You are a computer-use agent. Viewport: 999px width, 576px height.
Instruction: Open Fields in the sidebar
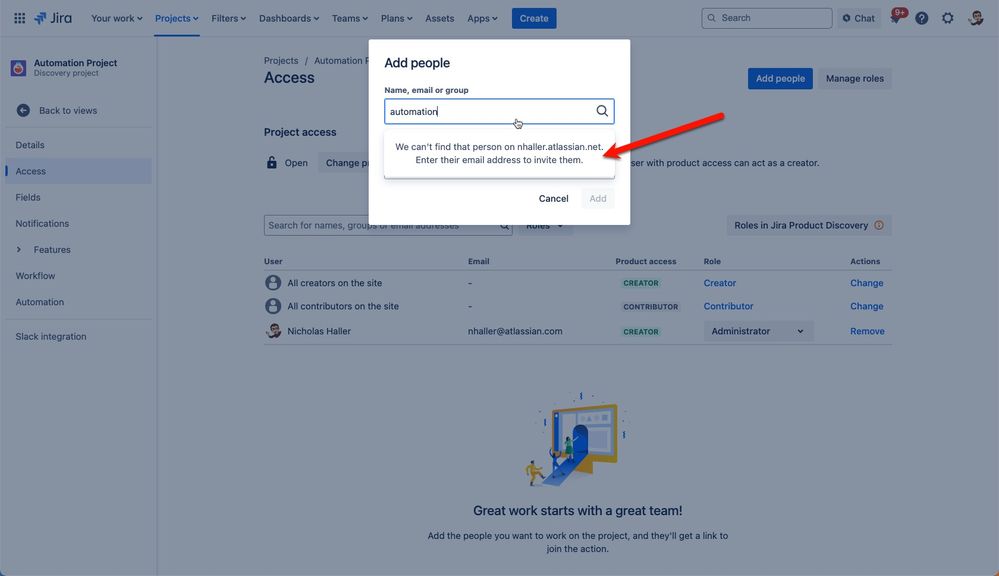(28, 197)
